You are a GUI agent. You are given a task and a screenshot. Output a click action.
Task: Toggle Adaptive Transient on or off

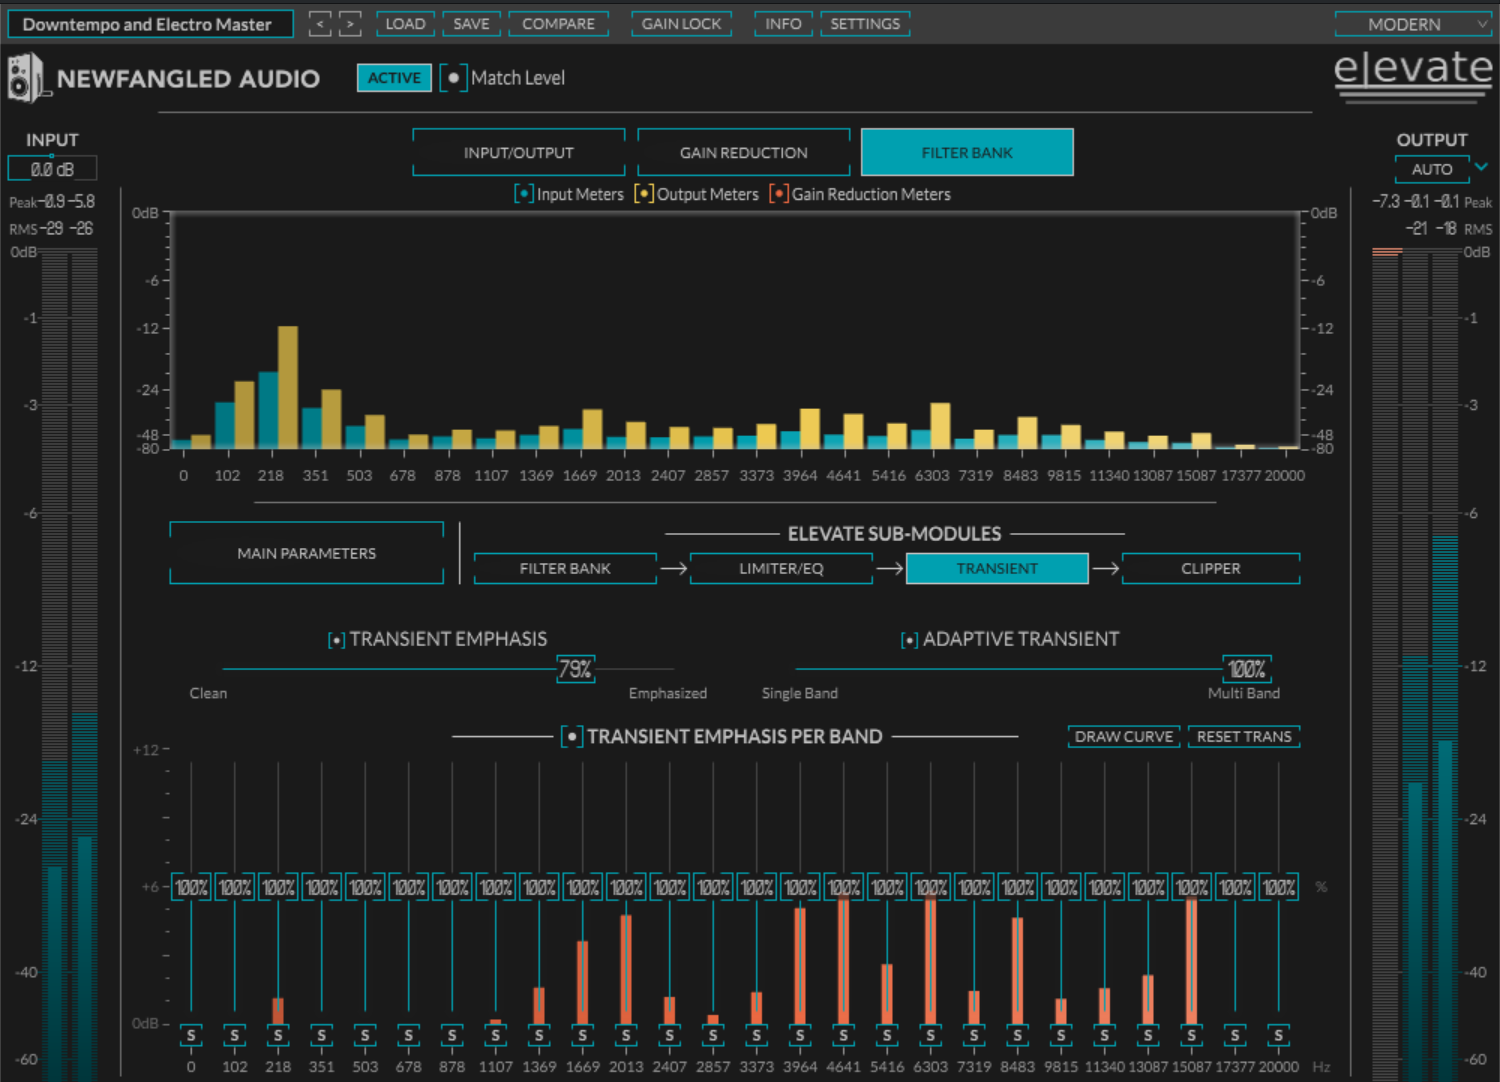pos(910,640)
